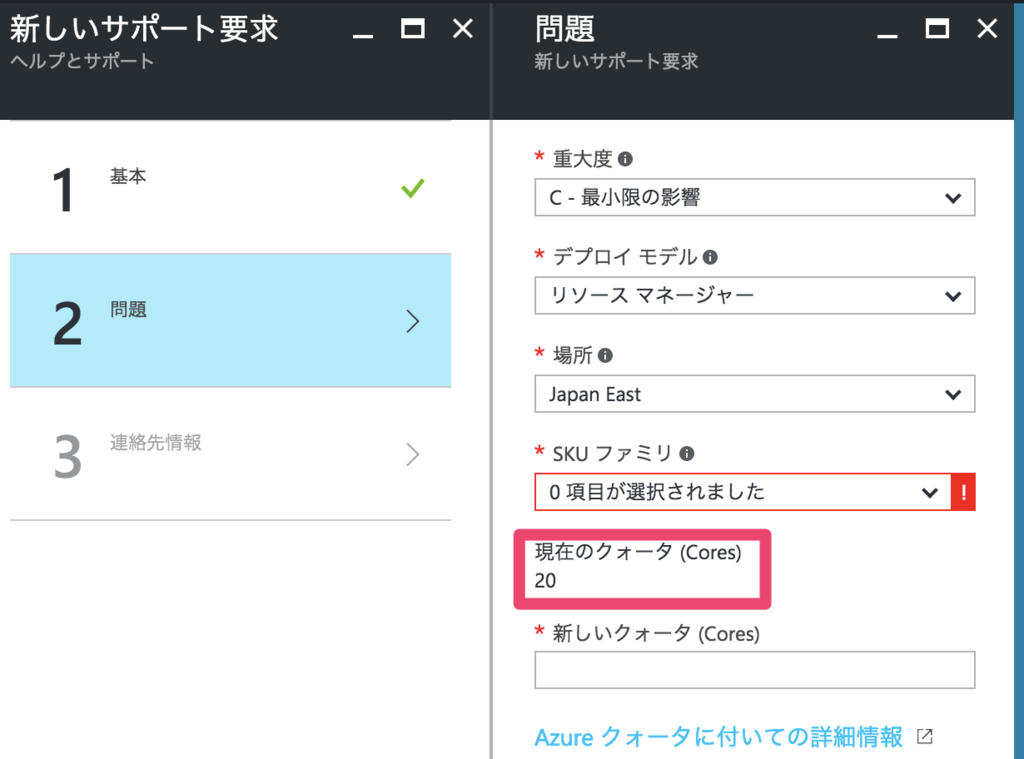Click the info icon next to 重大度
This screenshot has width=1024, height=759.
pos(625,159)
